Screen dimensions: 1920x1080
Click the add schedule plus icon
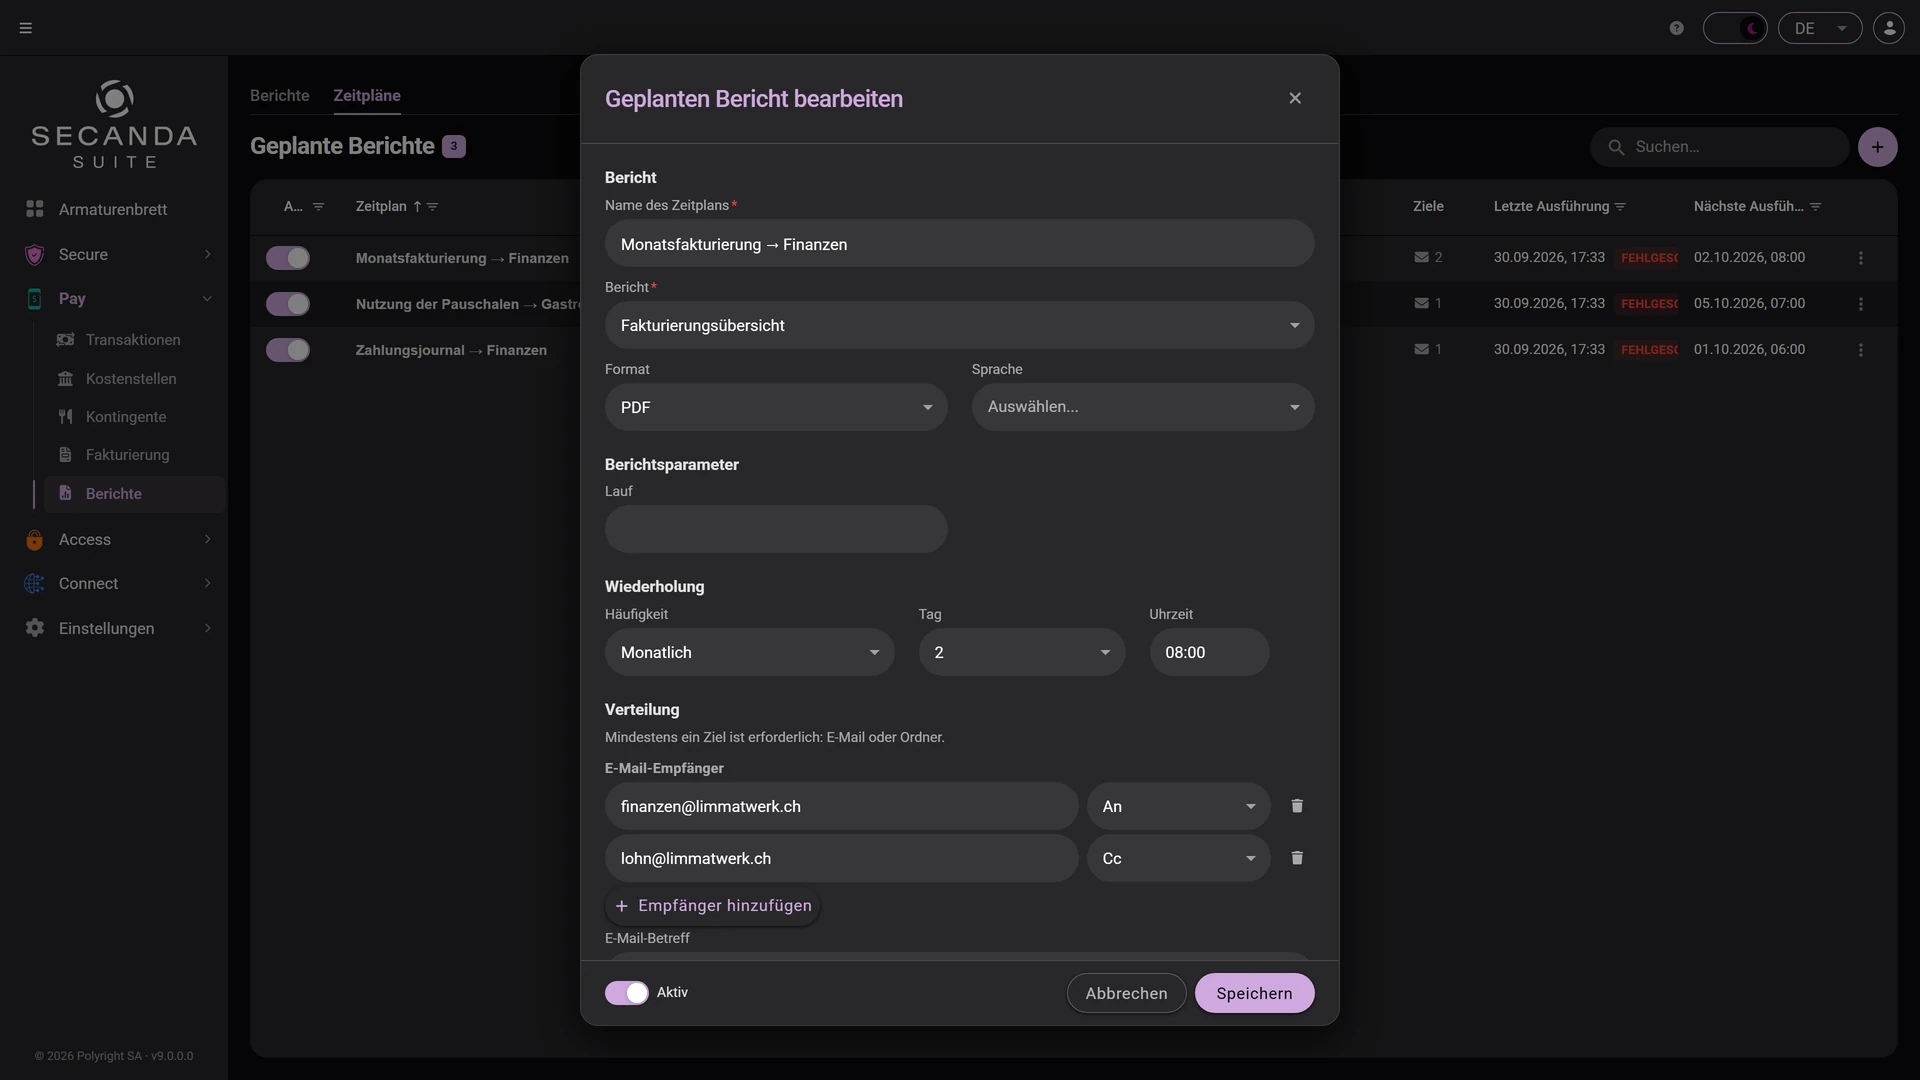[1877, 147]
